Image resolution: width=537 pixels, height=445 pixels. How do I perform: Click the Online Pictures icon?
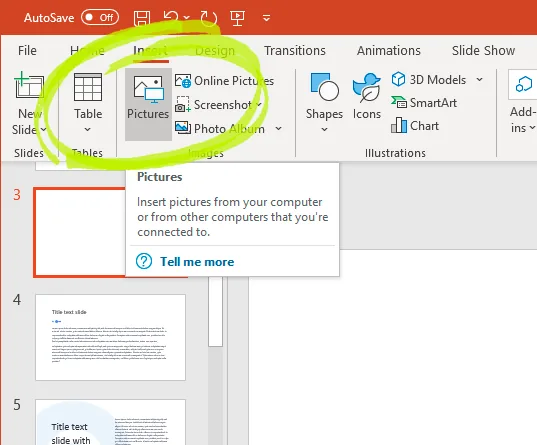click(x=183, y=81)
